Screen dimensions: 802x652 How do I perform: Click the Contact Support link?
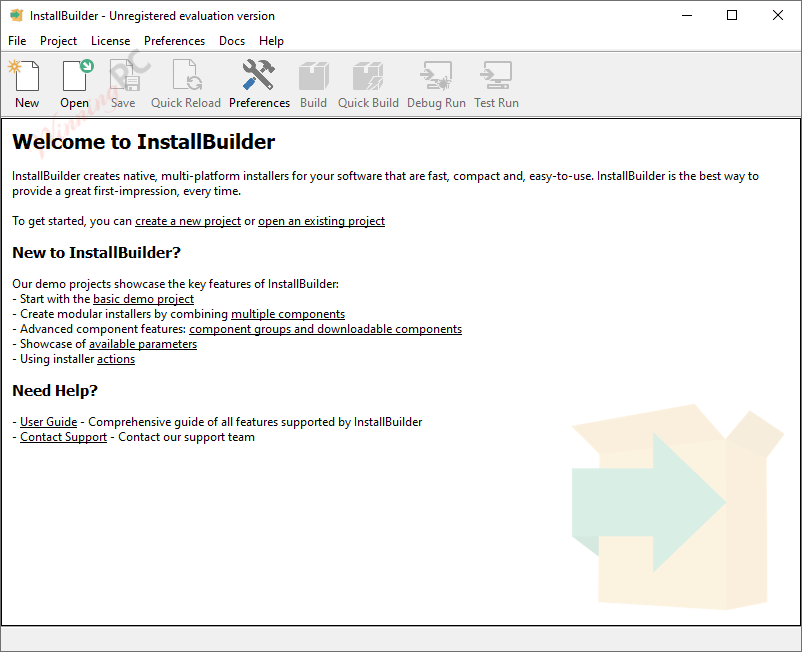point(63,437)
